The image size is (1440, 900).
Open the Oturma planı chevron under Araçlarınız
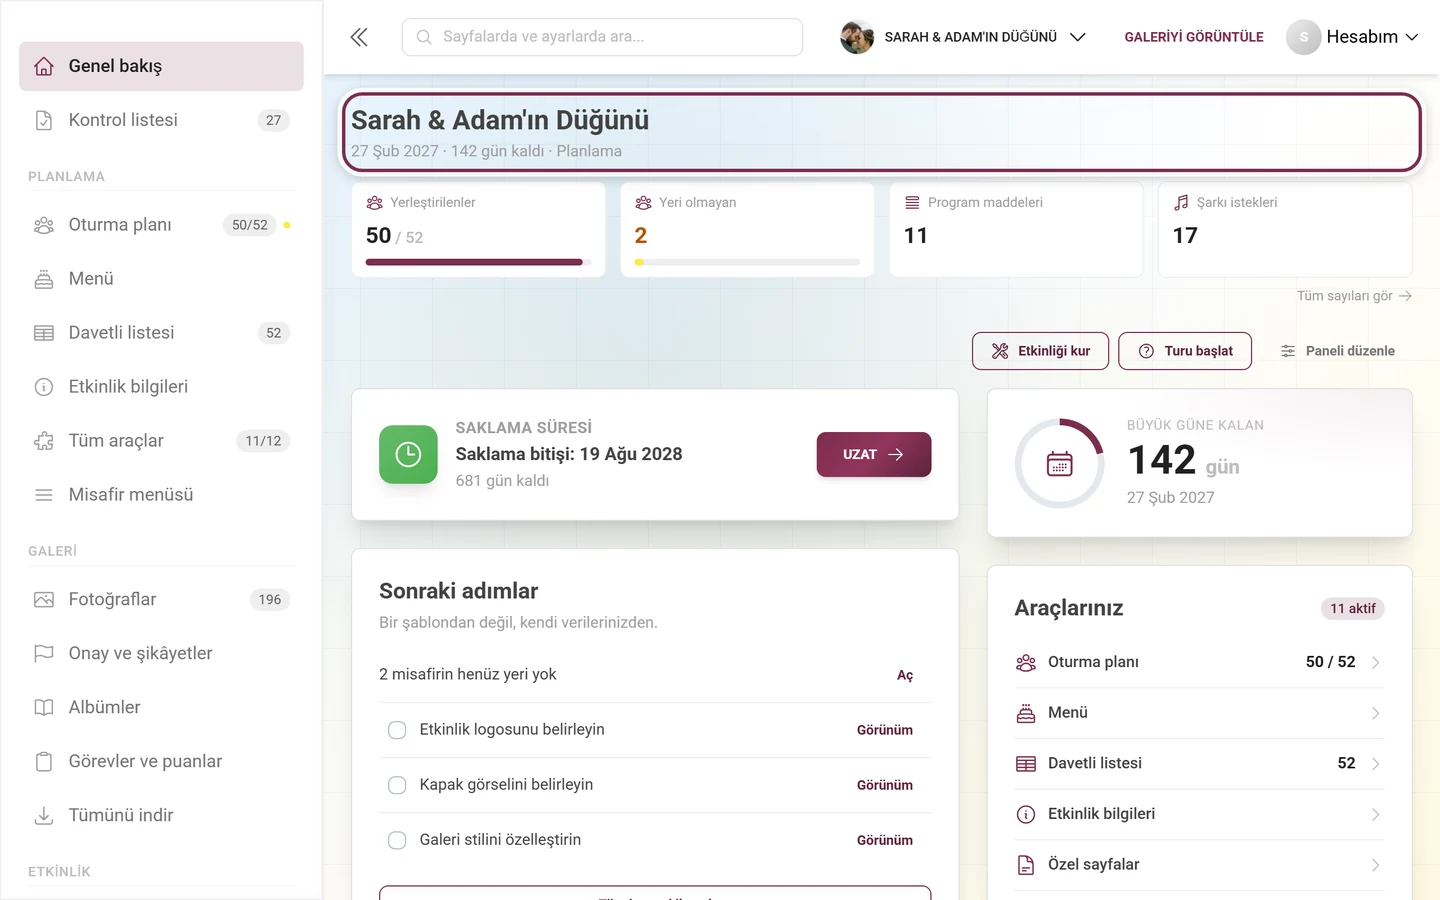click(1376, 663)
